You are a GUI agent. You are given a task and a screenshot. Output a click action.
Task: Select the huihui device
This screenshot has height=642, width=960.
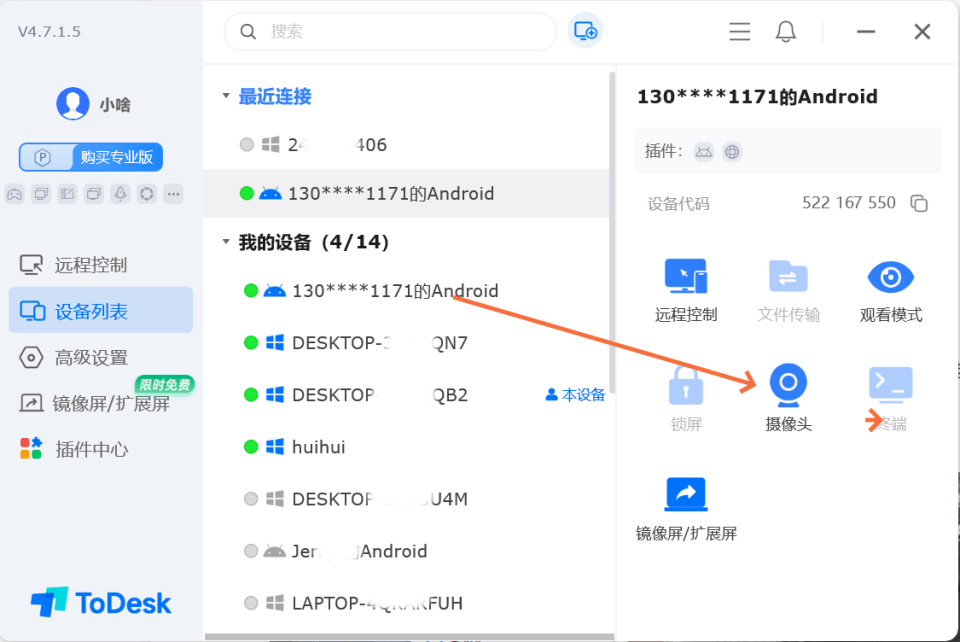click(x=407, y=447)
